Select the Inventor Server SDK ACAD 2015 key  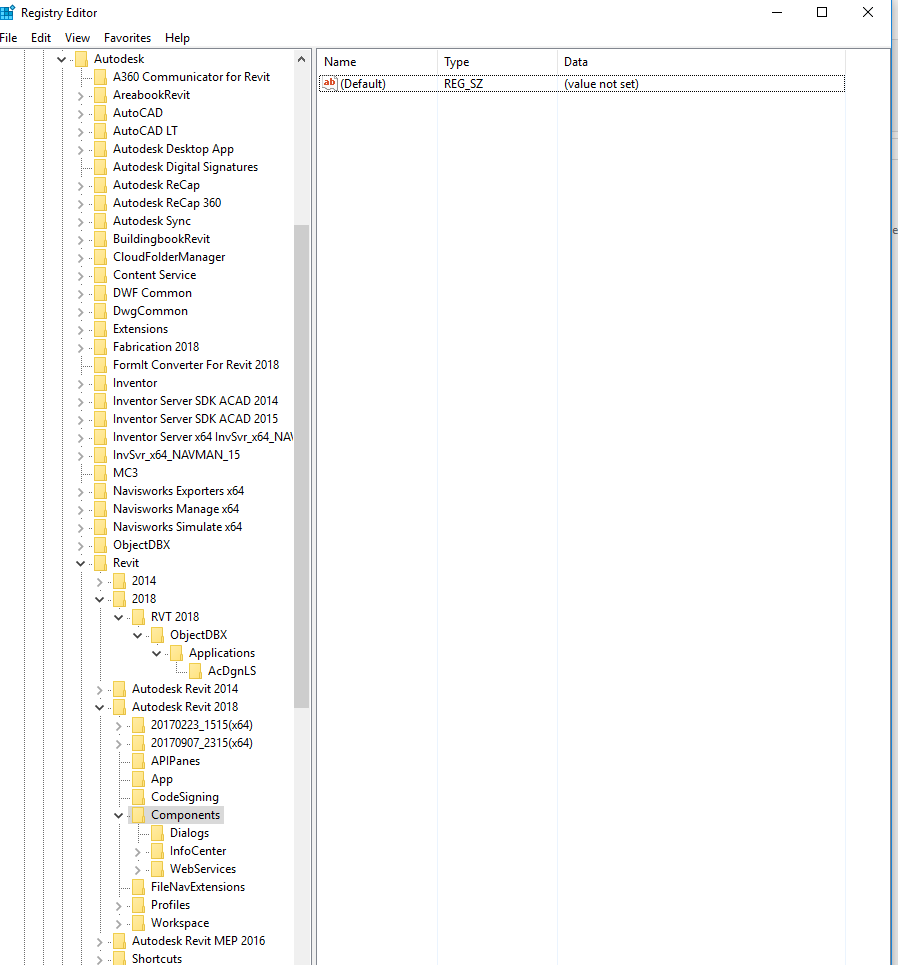195,419
